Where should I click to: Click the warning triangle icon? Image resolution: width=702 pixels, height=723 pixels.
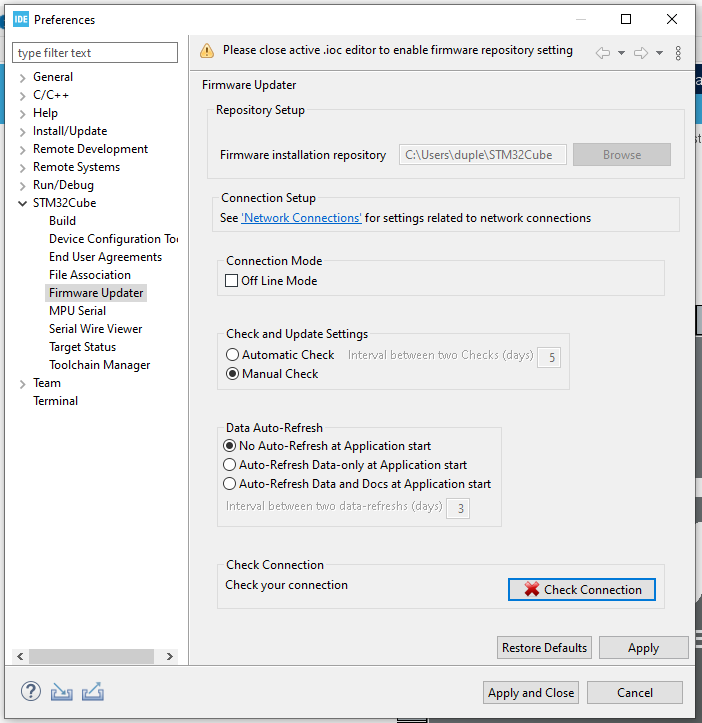point(207,51)
